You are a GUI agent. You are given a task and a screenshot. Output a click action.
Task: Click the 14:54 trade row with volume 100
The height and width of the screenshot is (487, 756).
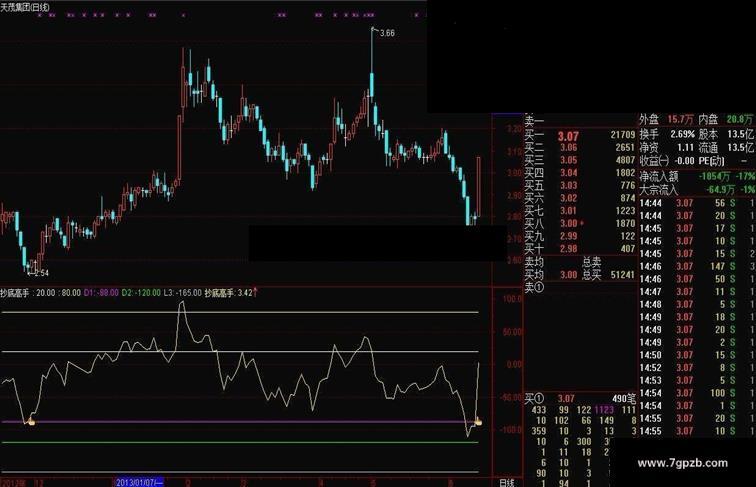pos(697,393)
